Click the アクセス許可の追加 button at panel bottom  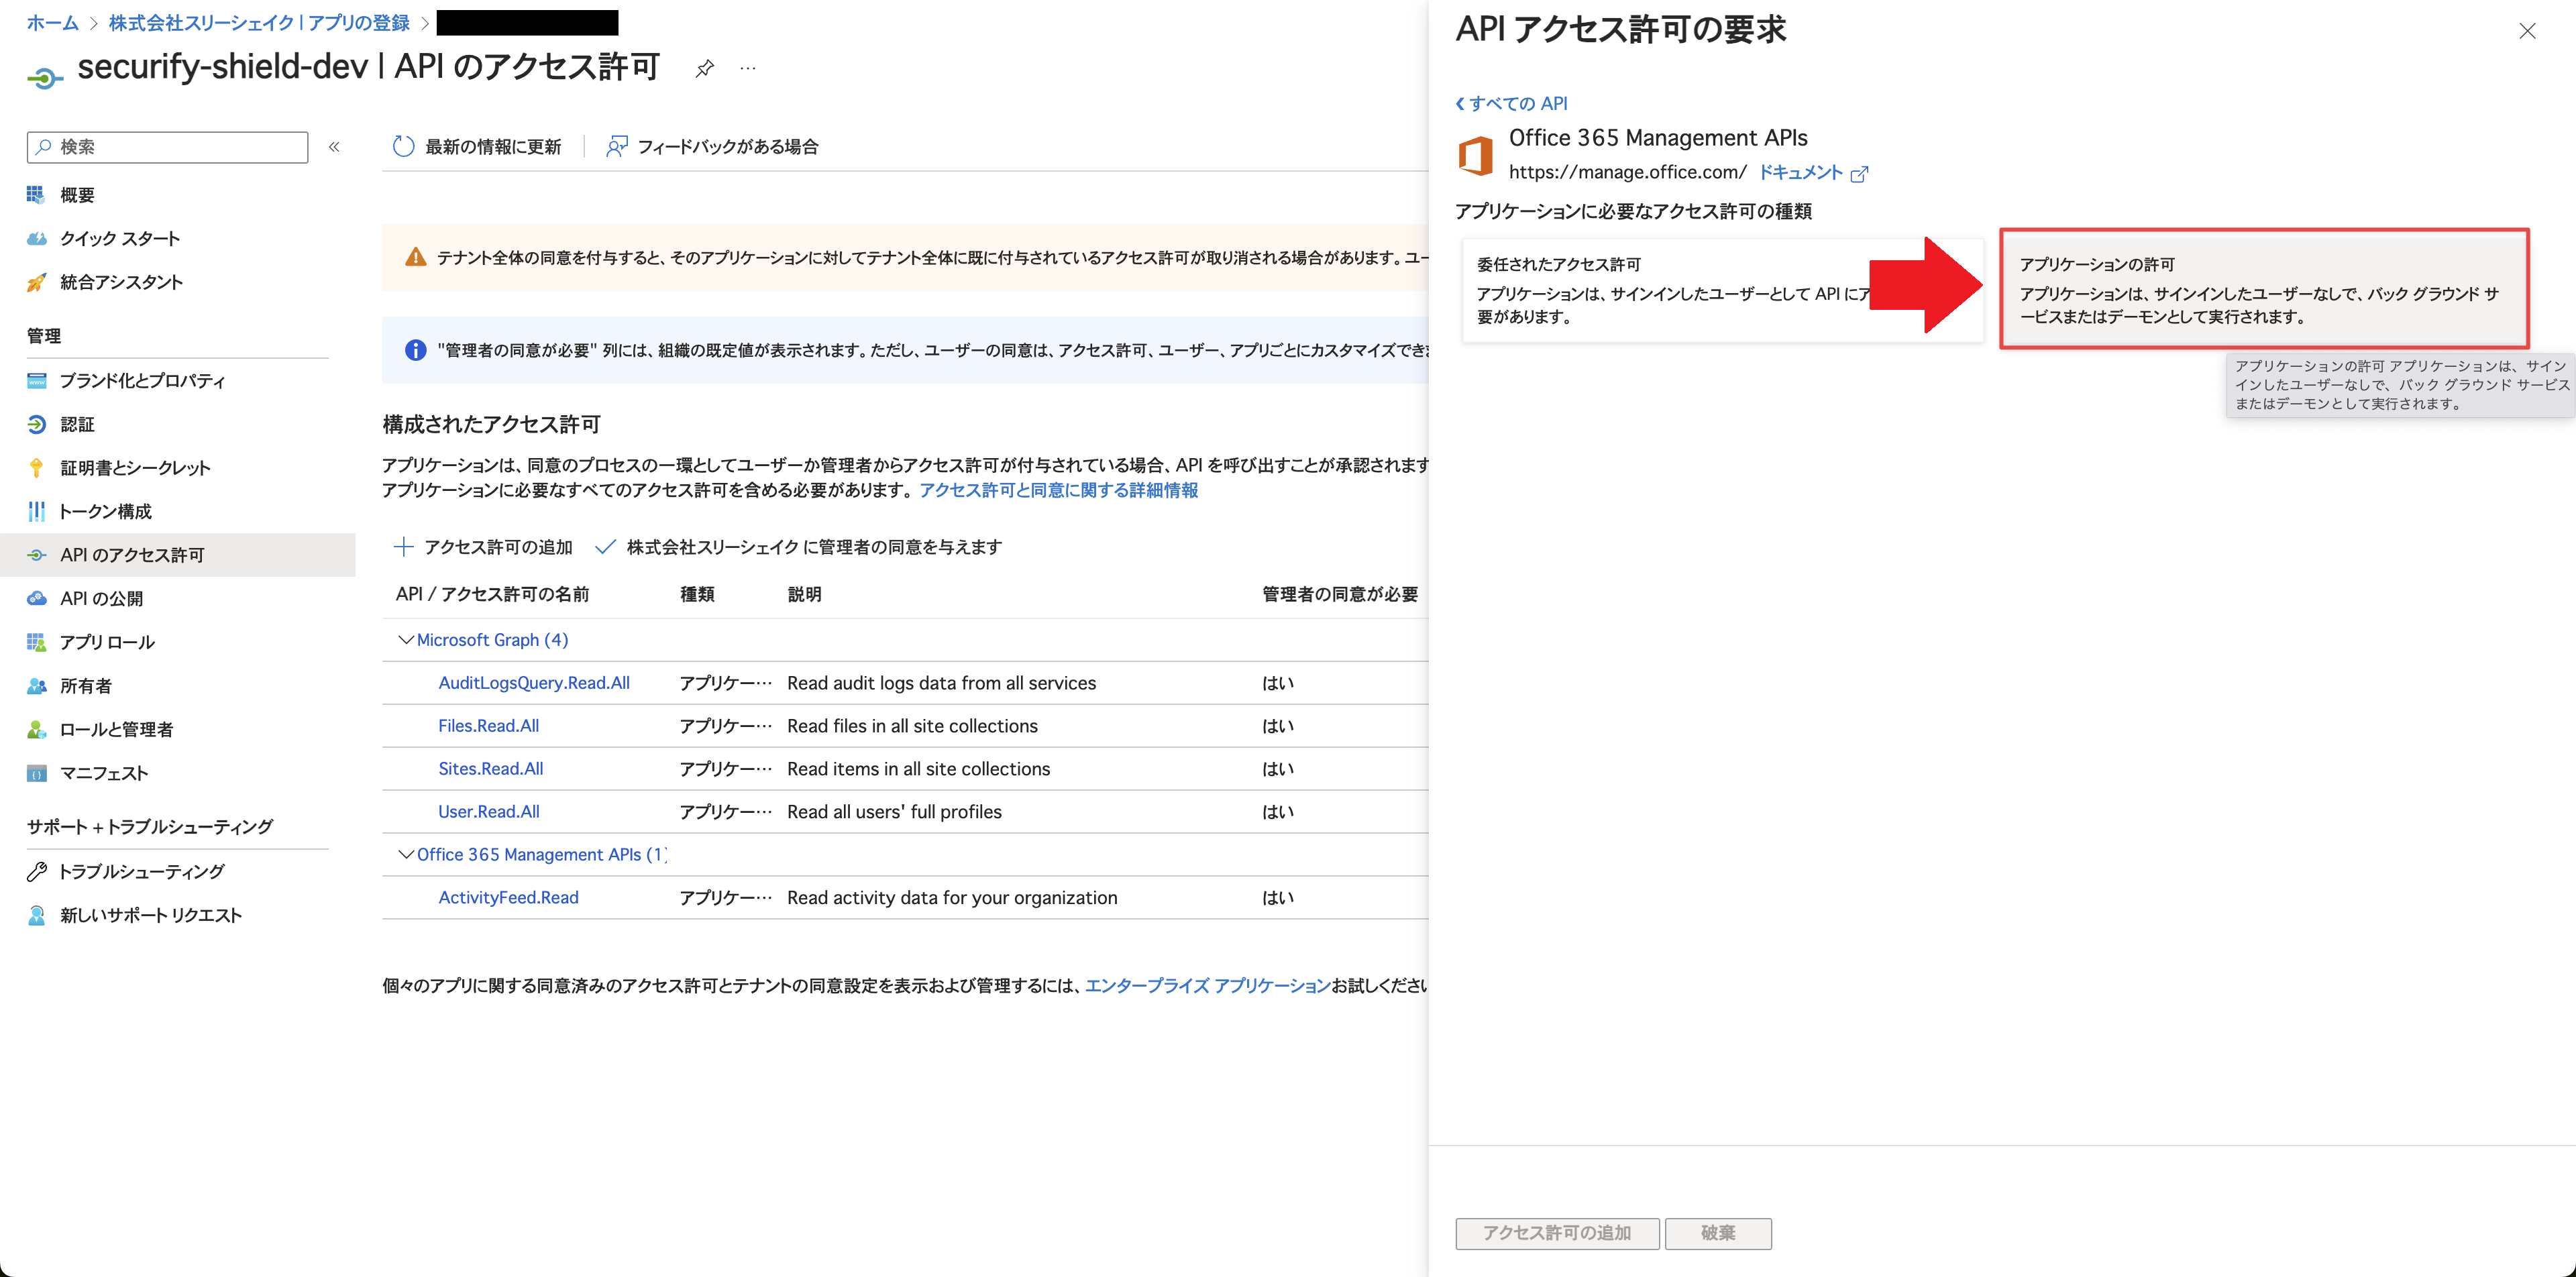tap(1557, 1233)
